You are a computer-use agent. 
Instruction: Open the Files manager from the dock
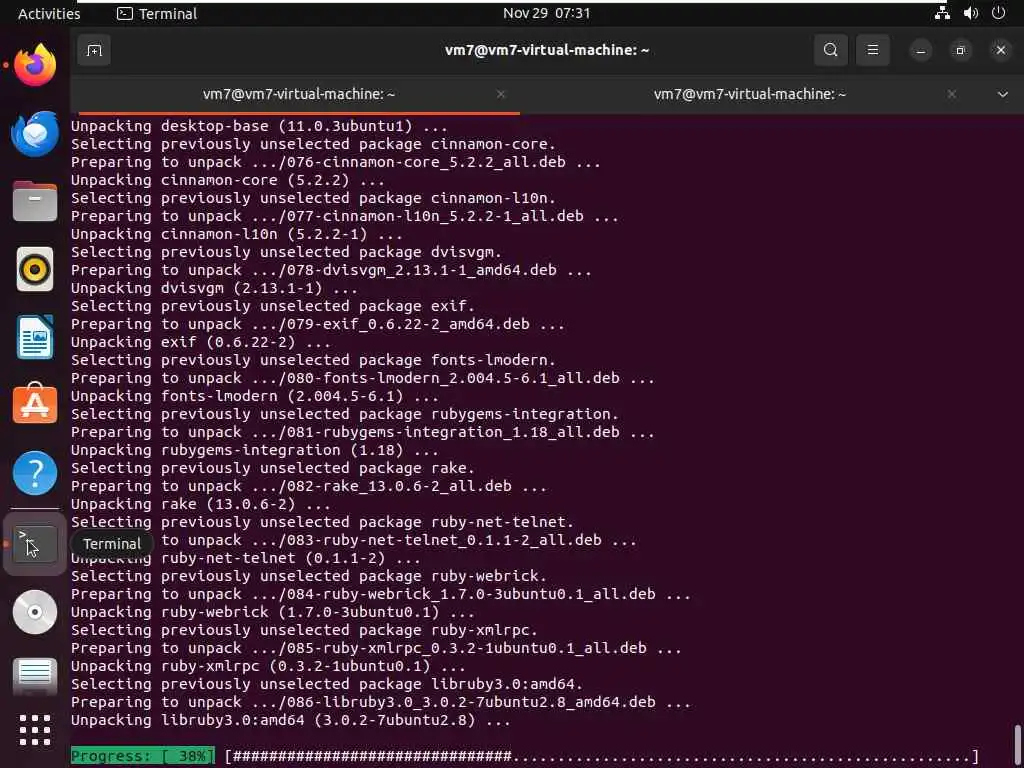35,201
